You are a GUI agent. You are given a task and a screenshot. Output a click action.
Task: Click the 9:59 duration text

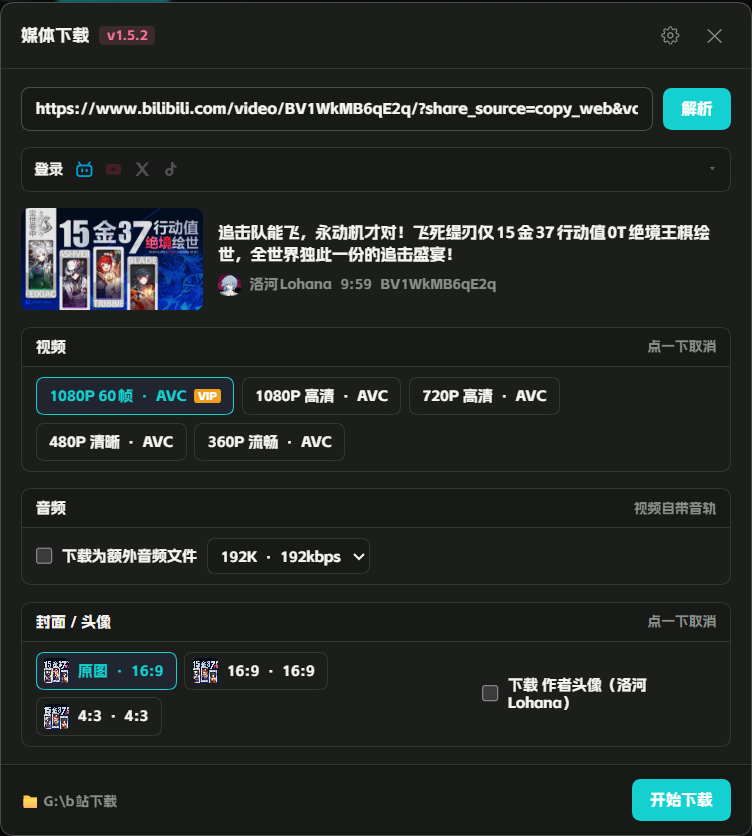pyautogui.click(x=356, y=284)
